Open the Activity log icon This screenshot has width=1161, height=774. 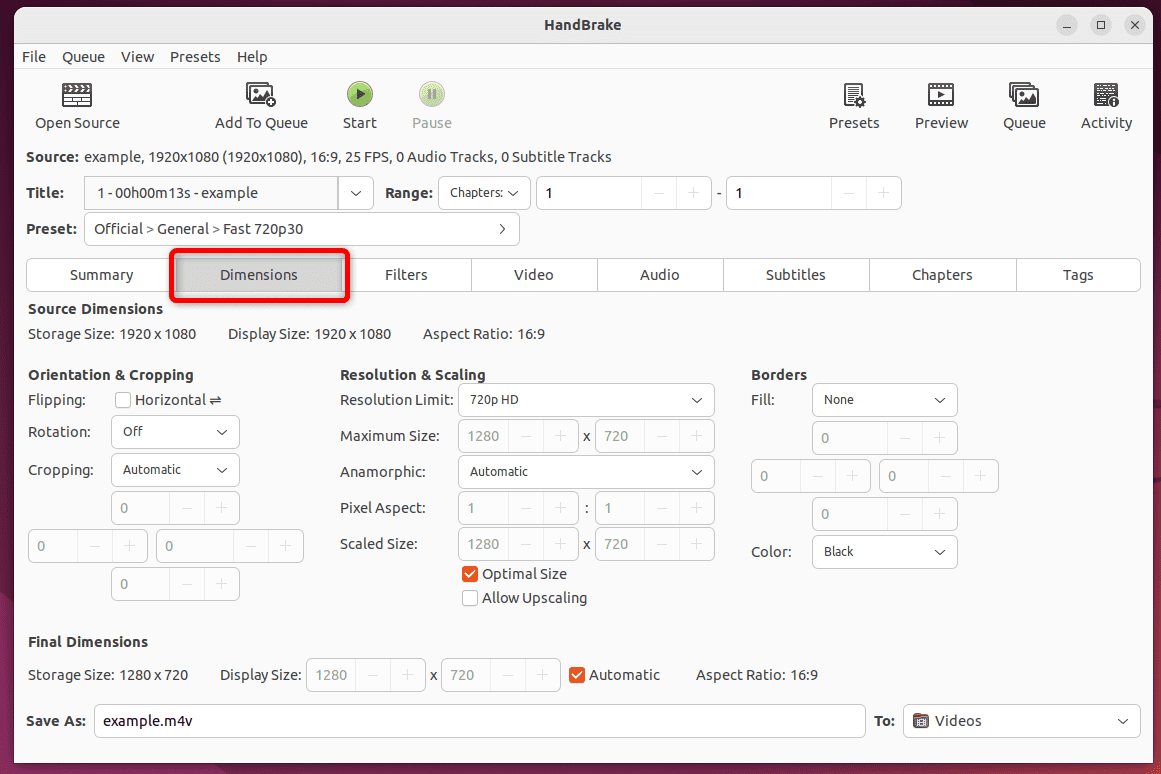(1106, 95)
